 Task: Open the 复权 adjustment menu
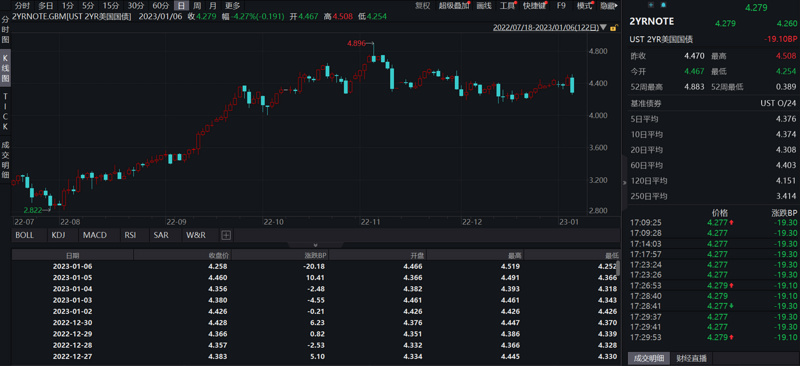coord(422,6)
